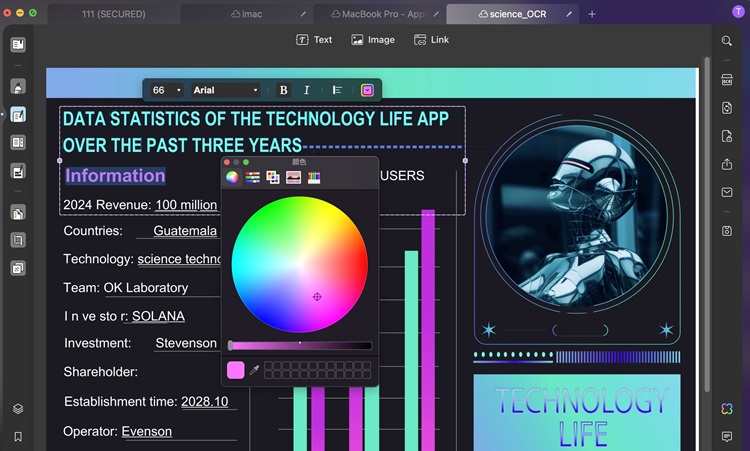Open the Page tools (copy pages) icon in sidebar
This screenshot has height=451, width=750.
coord(18,212)
